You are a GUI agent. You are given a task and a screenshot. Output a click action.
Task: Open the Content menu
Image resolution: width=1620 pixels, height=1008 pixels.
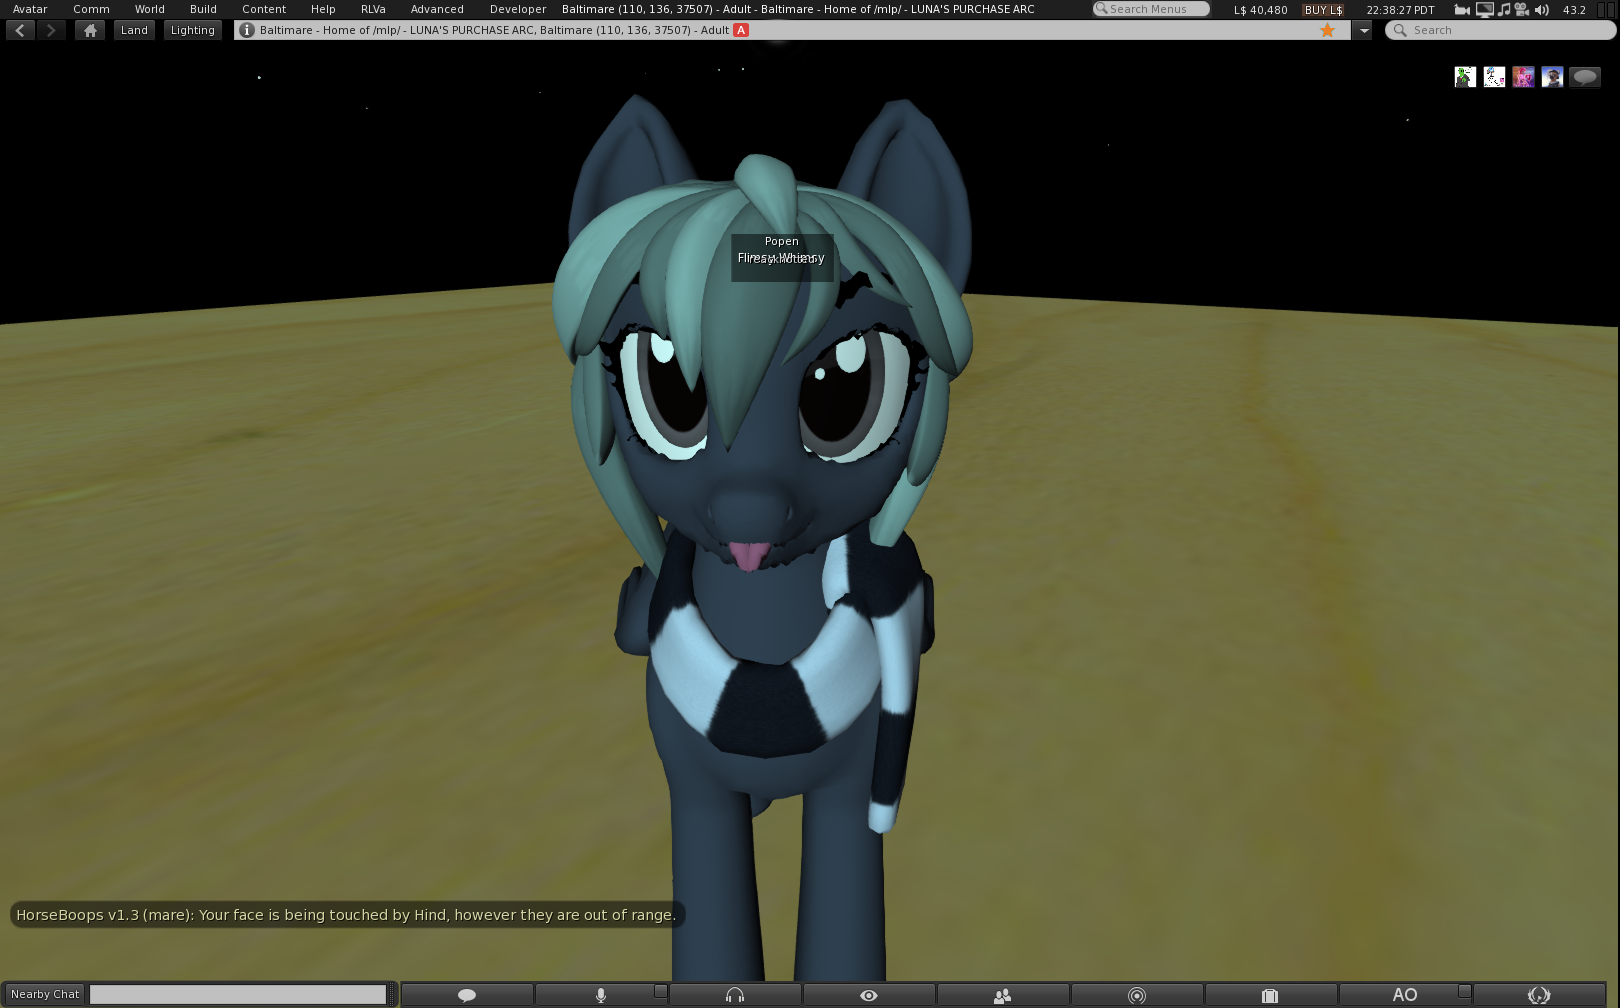(264, 9)
